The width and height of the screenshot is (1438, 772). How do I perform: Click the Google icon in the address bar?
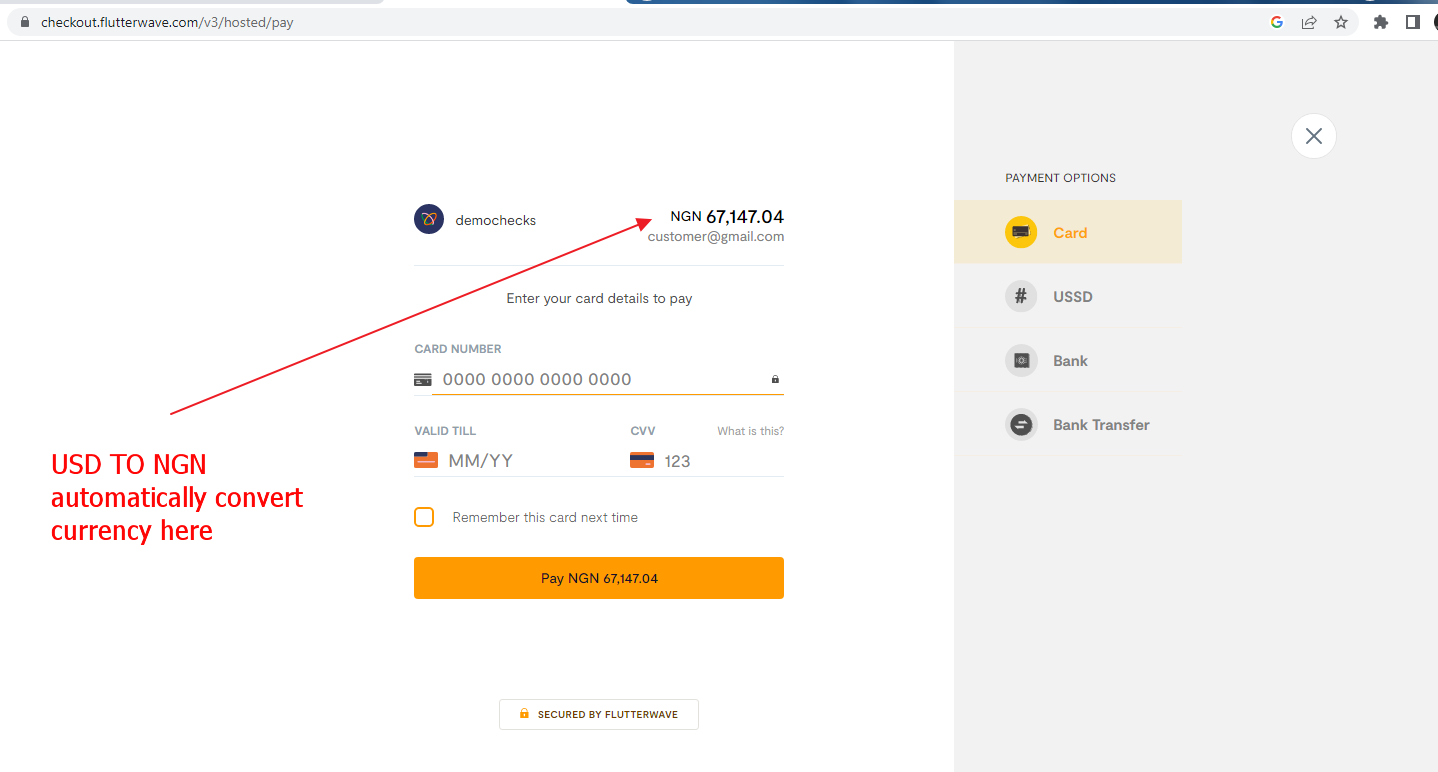click(1277, 22)
